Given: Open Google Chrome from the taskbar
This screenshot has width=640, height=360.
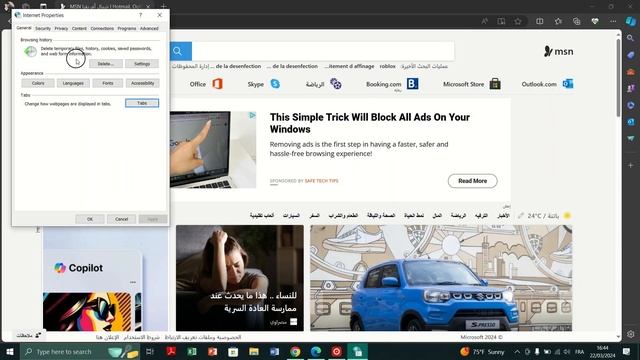Looking at the screenshot, I should point(295,351).
